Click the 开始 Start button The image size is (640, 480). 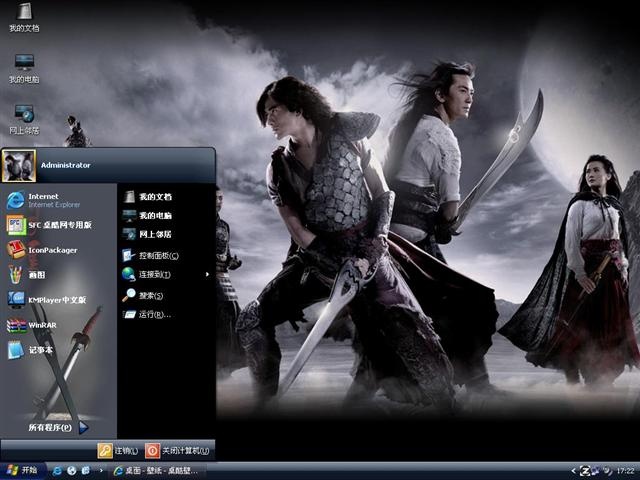coord(22,471)
